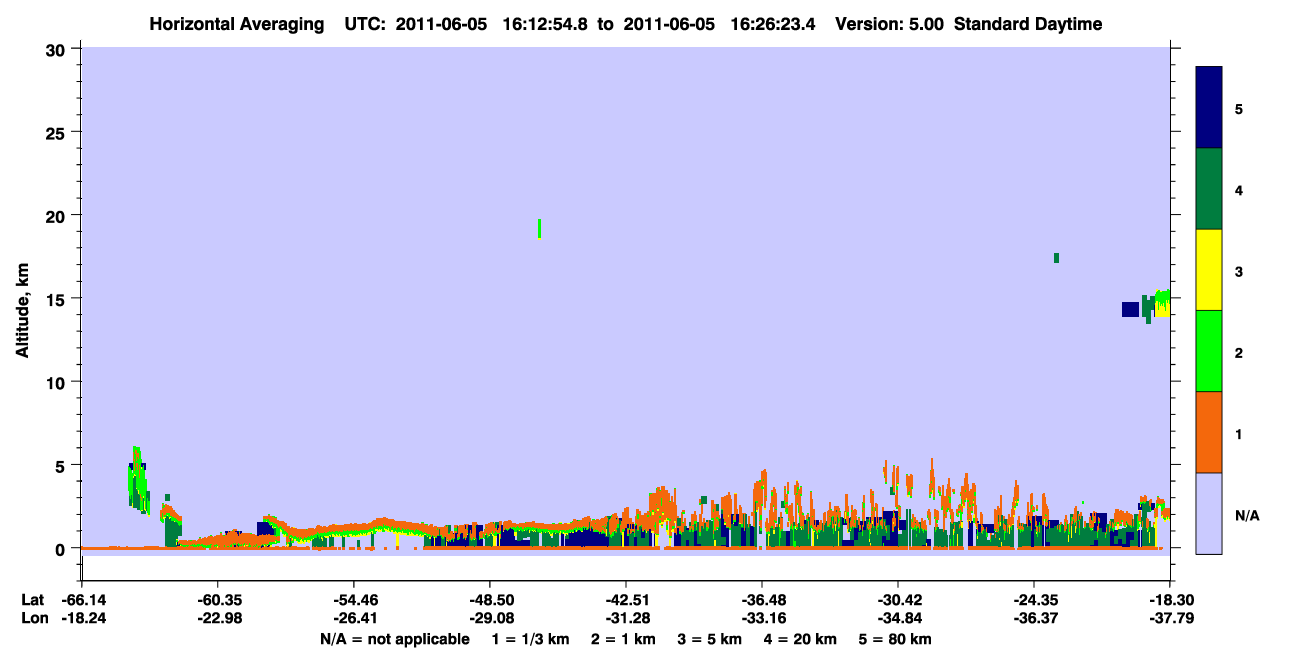
Task: Click legend text '5 = 80 km'
Action: tap(896, 639)
